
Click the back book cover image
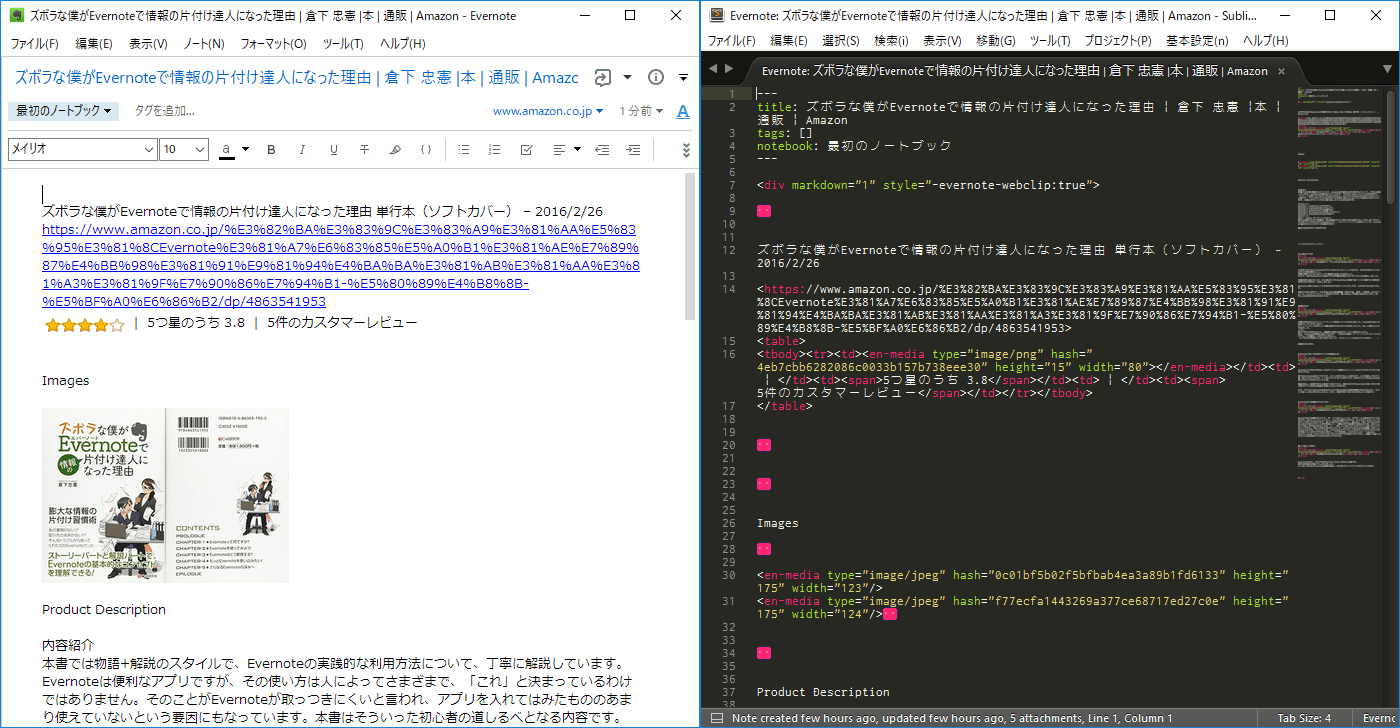[228, 495]
